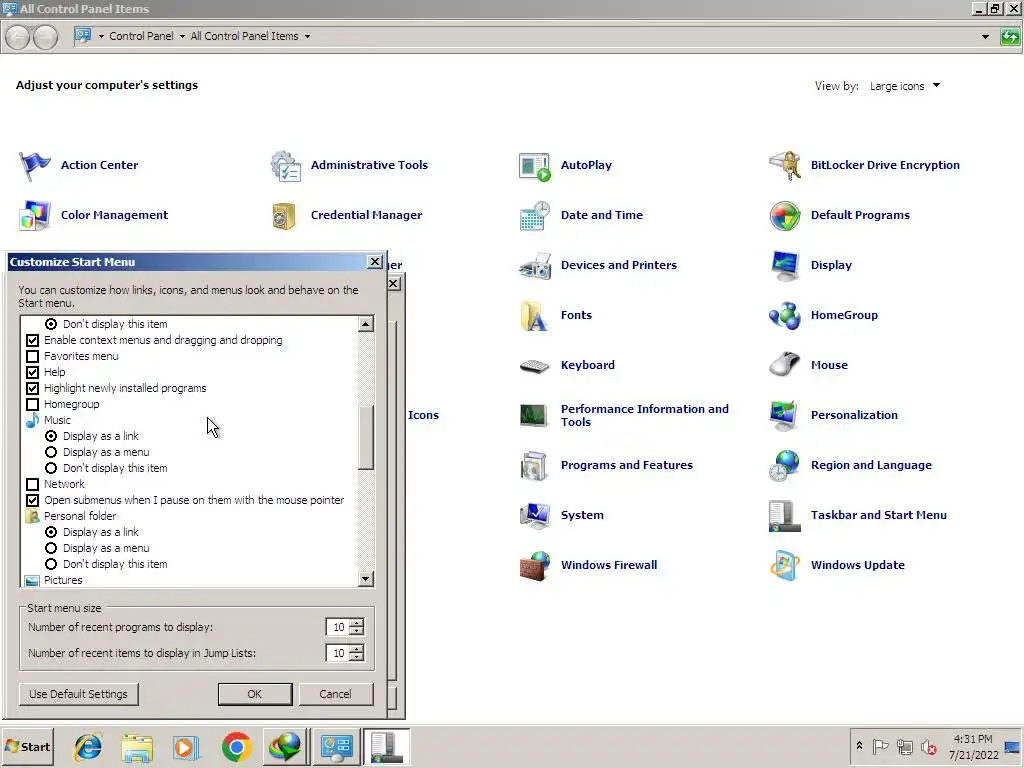The image size is (1024, 768).
Task: Open the HomeGroup icon
Action: click(785, 315)
